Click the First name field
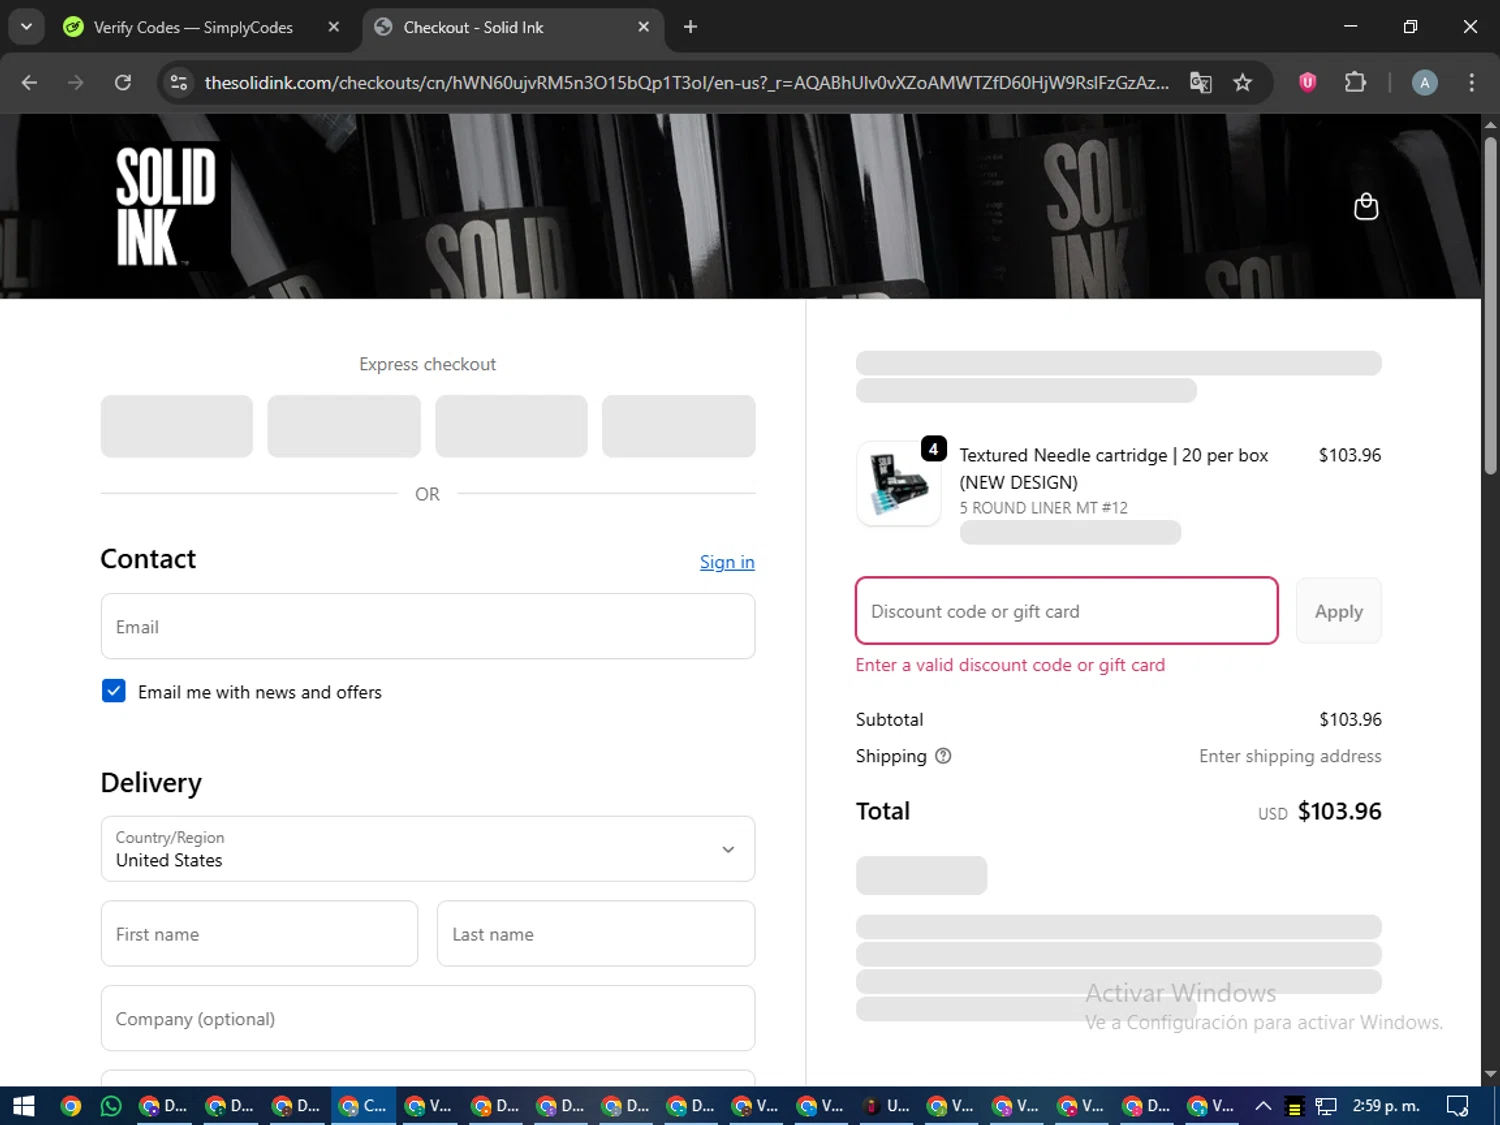 [x=259, y=934]
